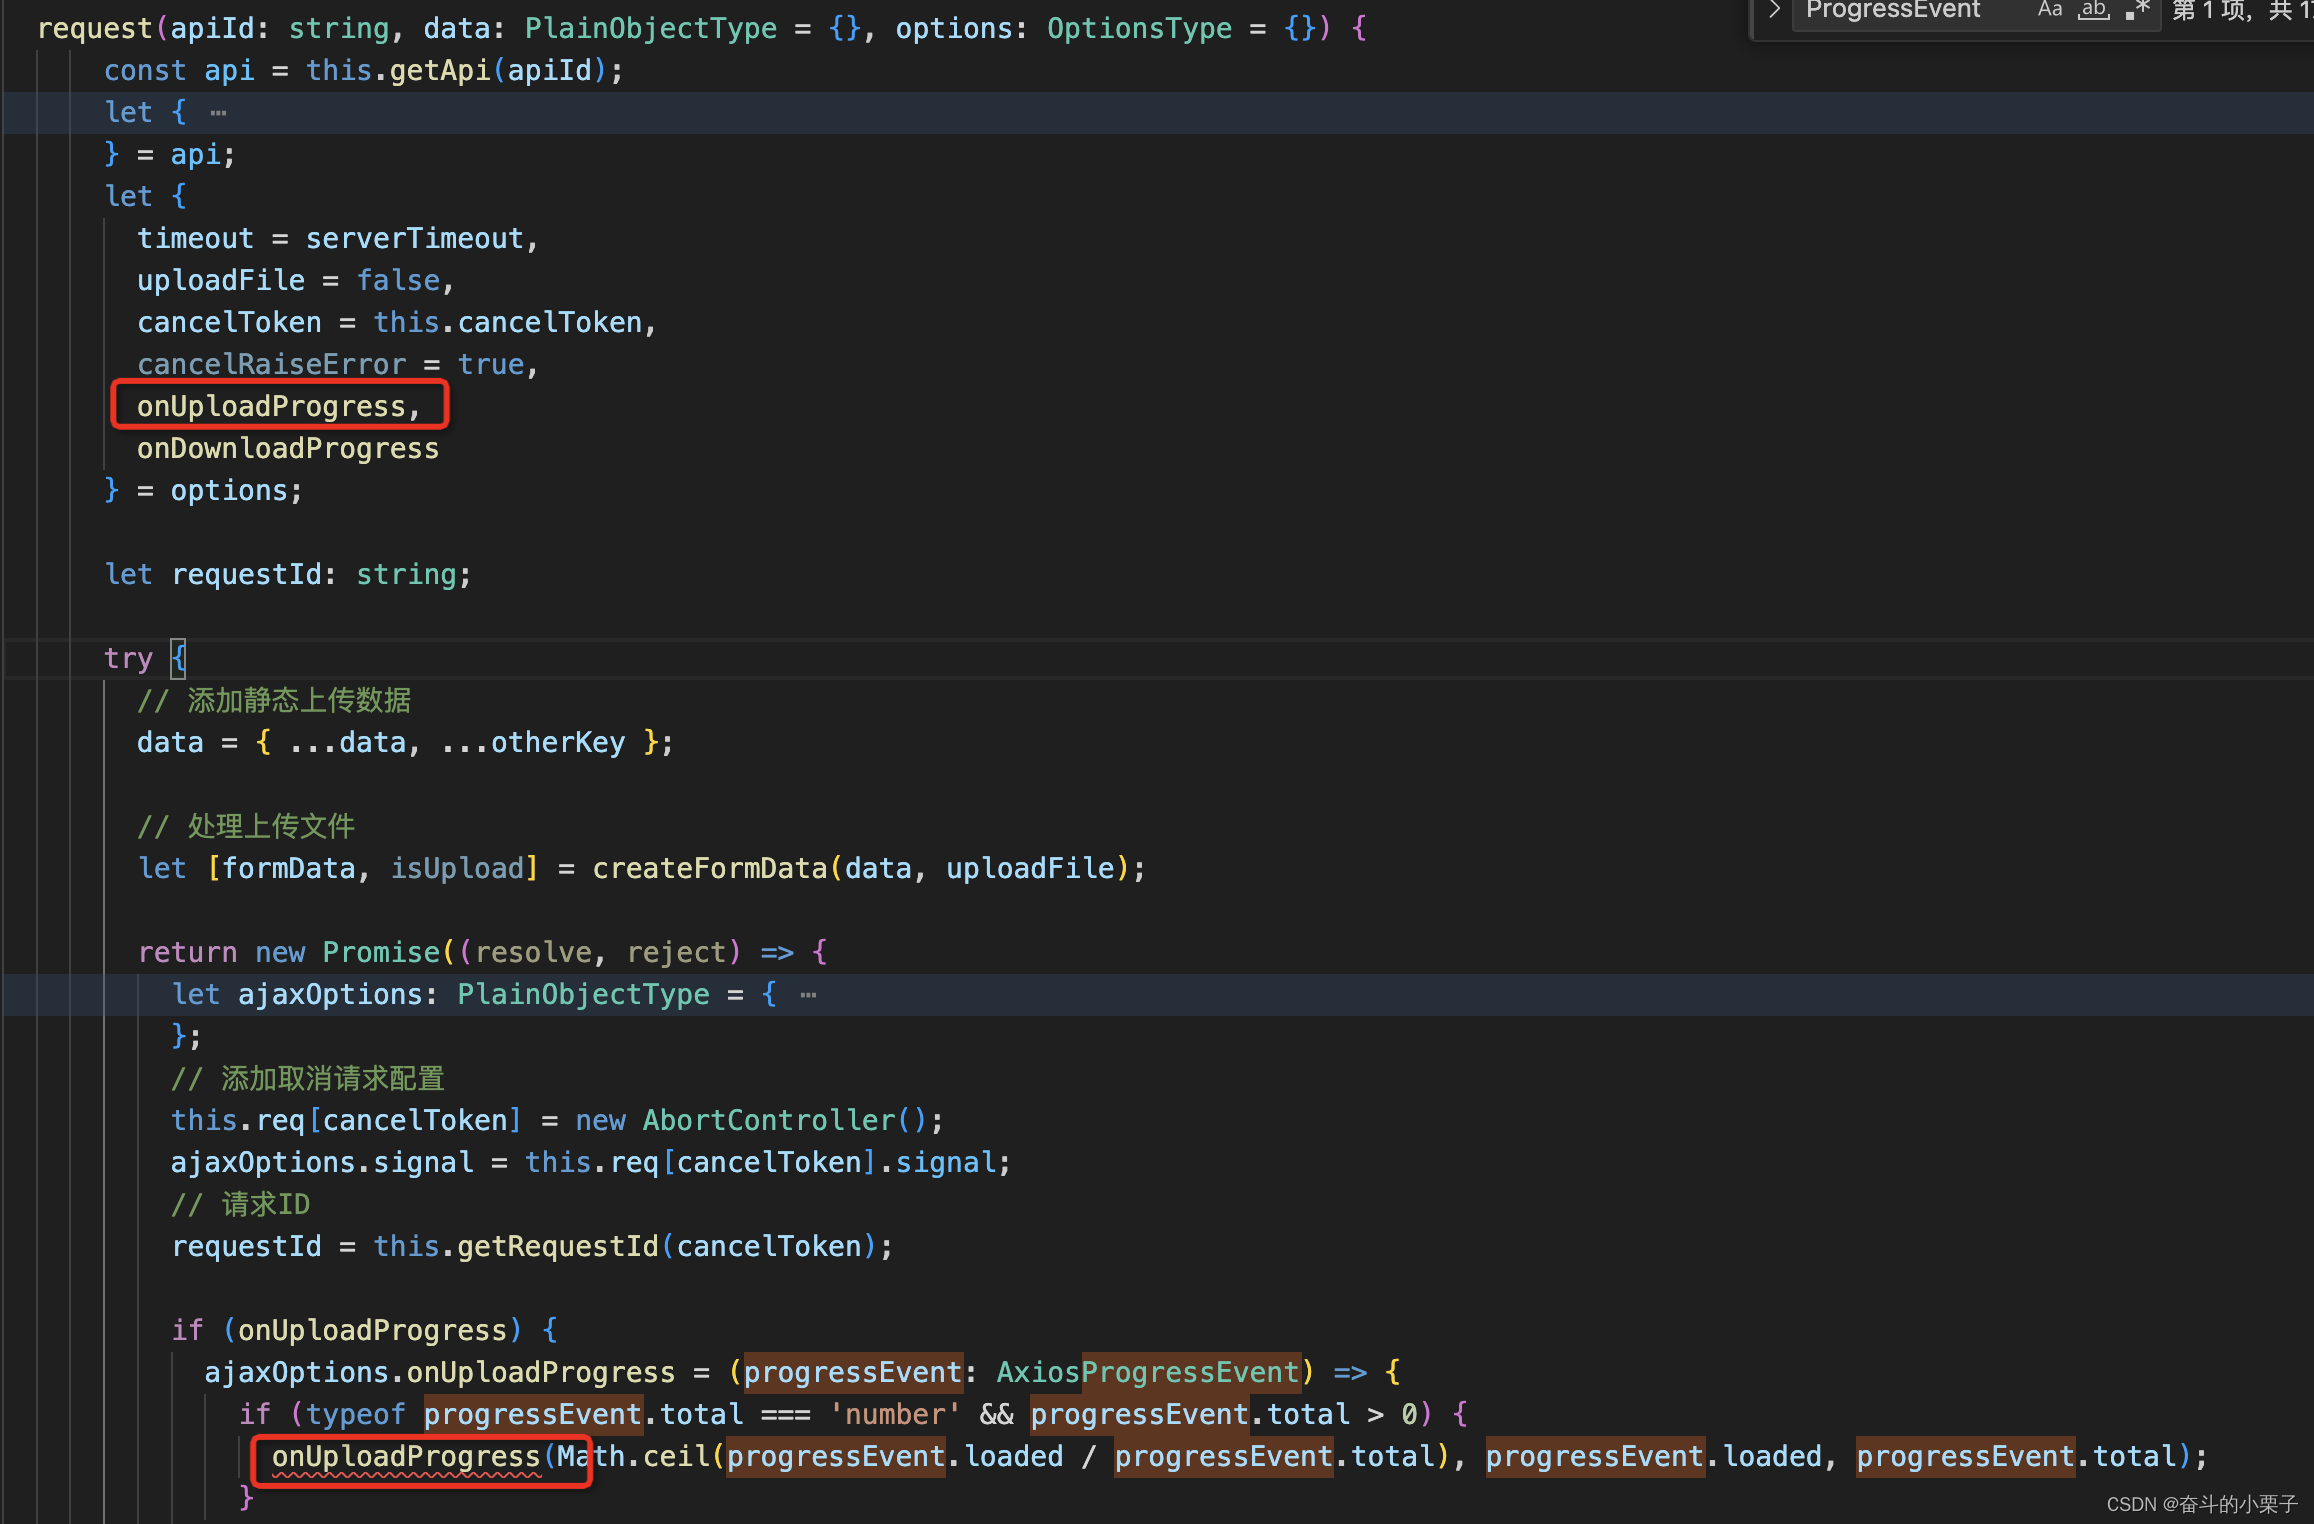The image size is (2314, 1524).
Task: Click 'Math.ceil' call's ceil method
Action: pyautogui.click(x=676, y=1457)
